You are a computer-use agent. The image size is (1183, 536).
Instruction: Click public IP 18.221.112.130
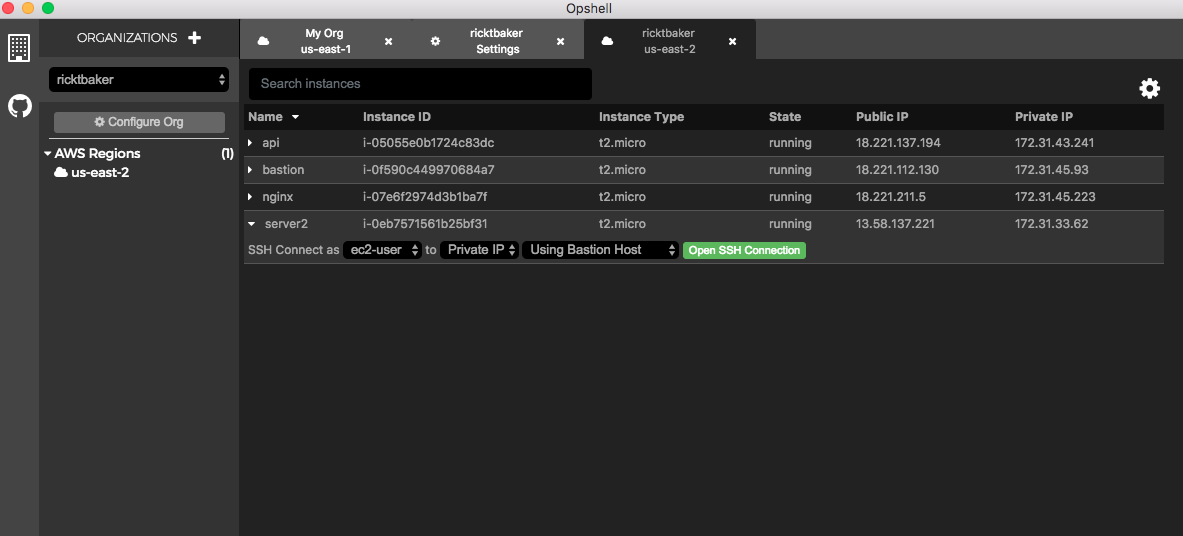pos(898,170)
